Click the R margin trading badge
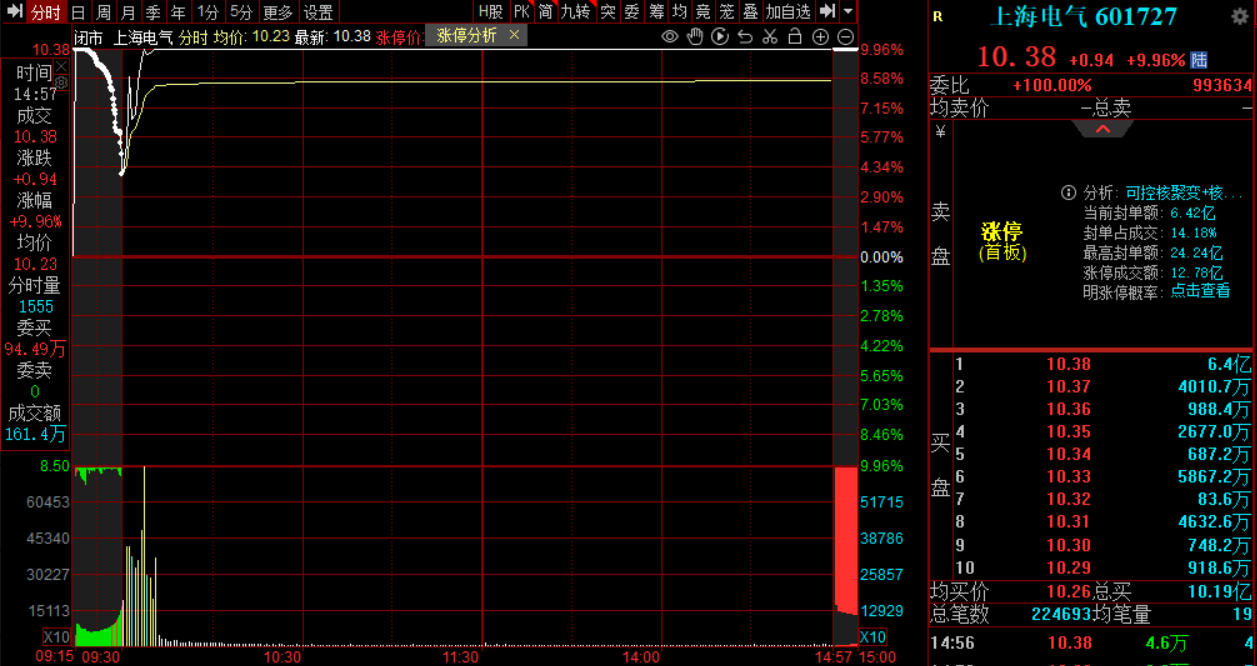The width and height of the screenshot is (1257, 666). pyautogui.click(x=937, y=16)
